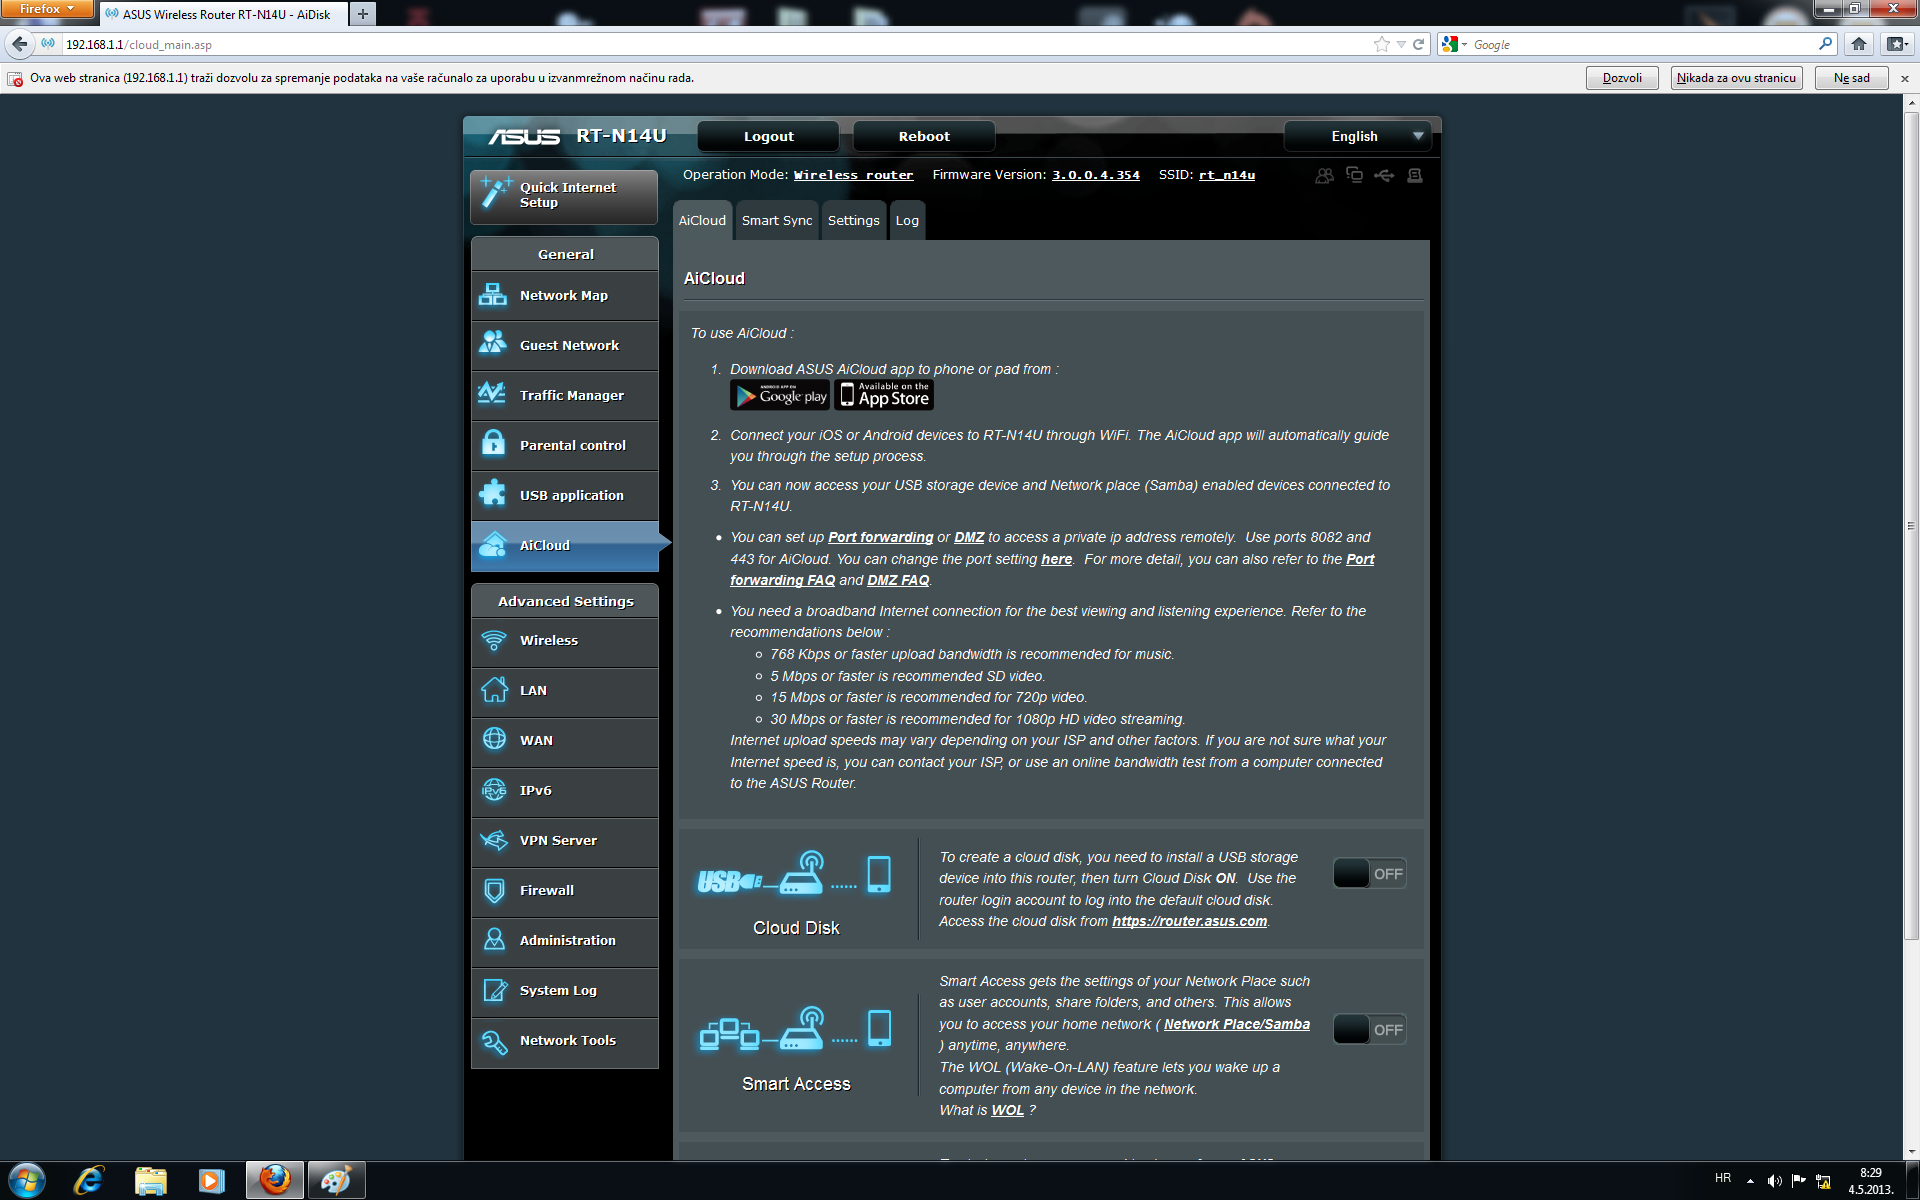Open Firewall settings
The width and height of the screenshot is (1920, 1200).
tap(564, 891)
